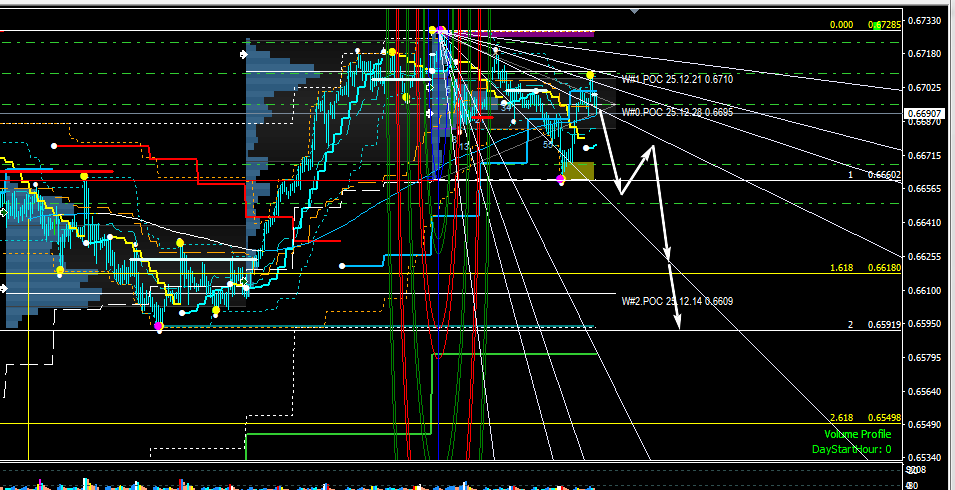
Task: Click the magenta dot beside the olive rectangle
Action: click(x=561, y=179)
